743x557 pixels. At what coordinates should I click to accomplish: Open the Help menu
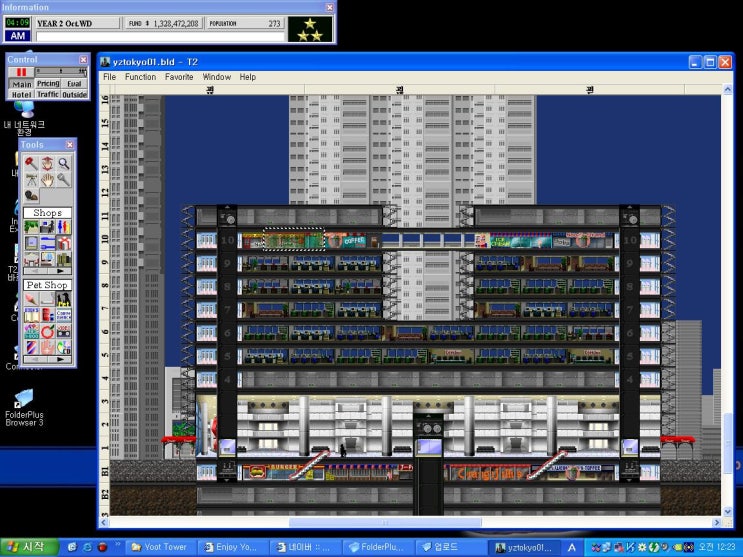pos(247,77)
